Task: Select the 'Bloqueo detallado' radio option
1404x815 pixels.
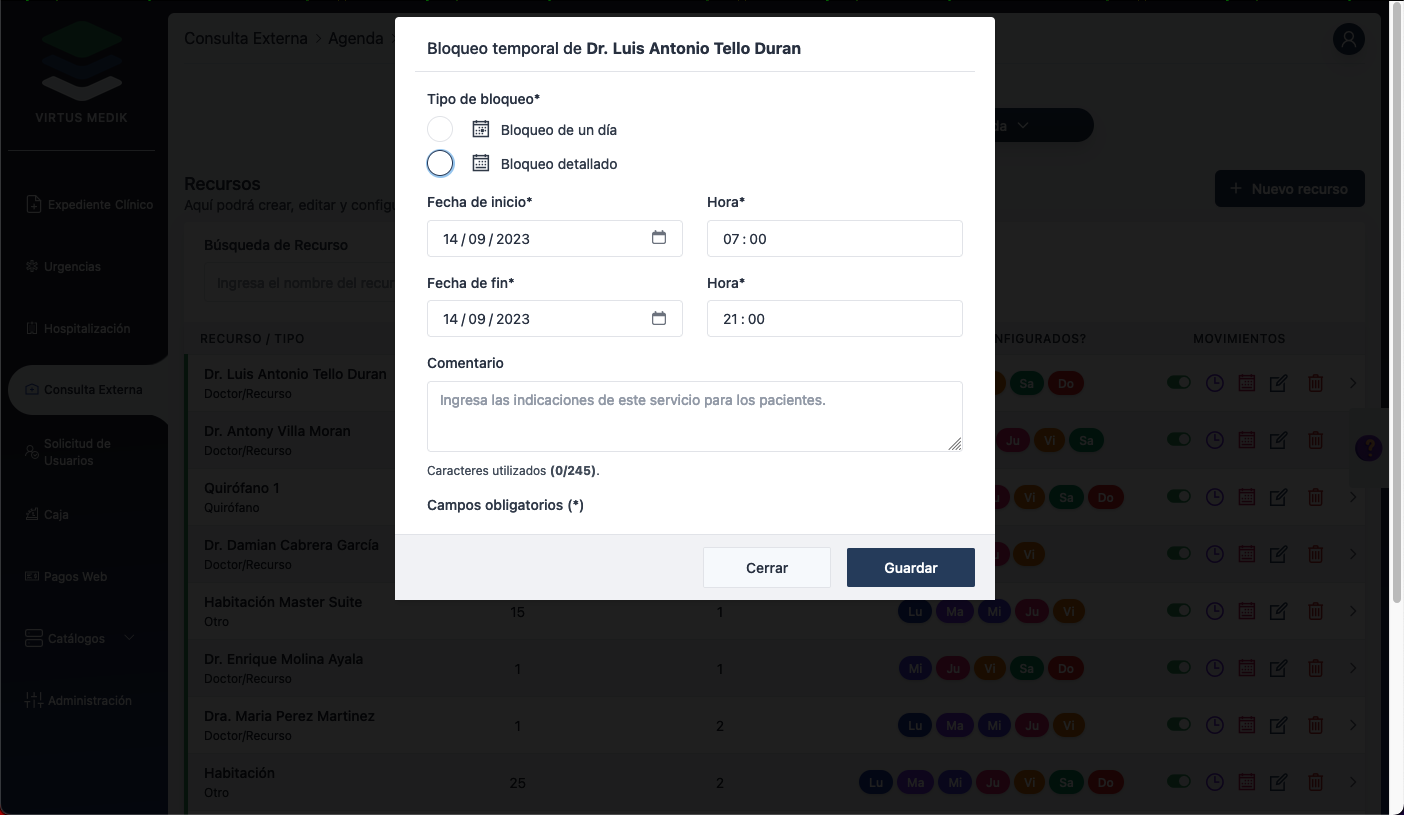Action: [440, 163]
